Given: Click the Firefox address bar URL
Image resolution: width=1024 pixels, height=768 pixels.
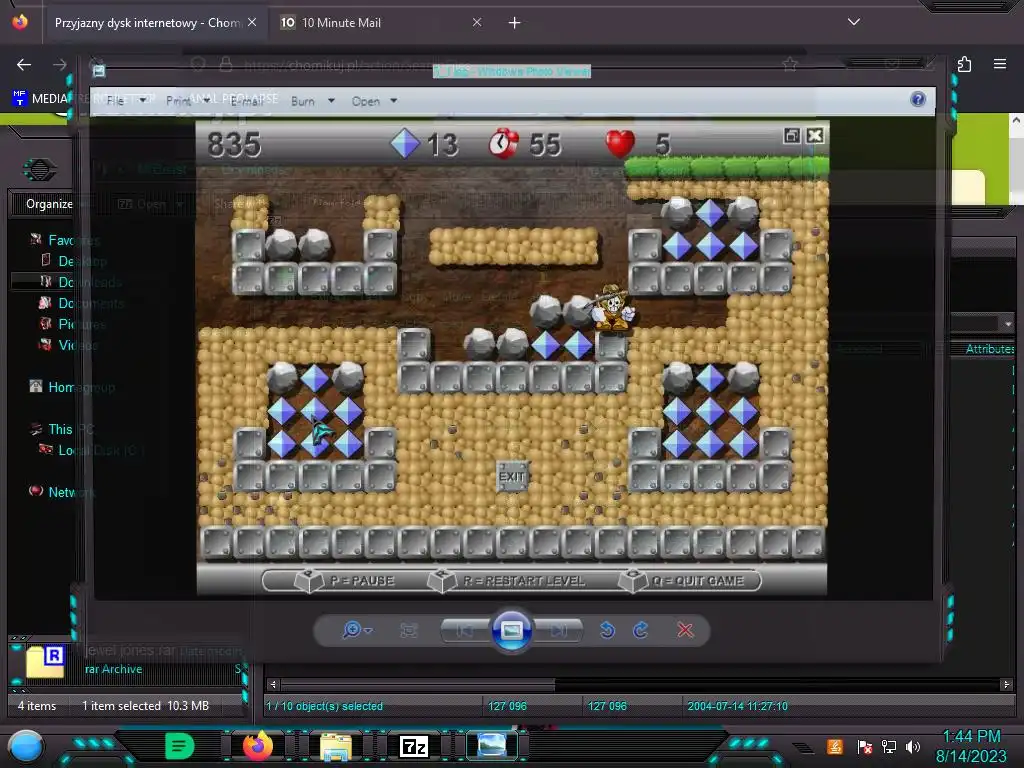Looking at the screenshot, I should point(356,65).
